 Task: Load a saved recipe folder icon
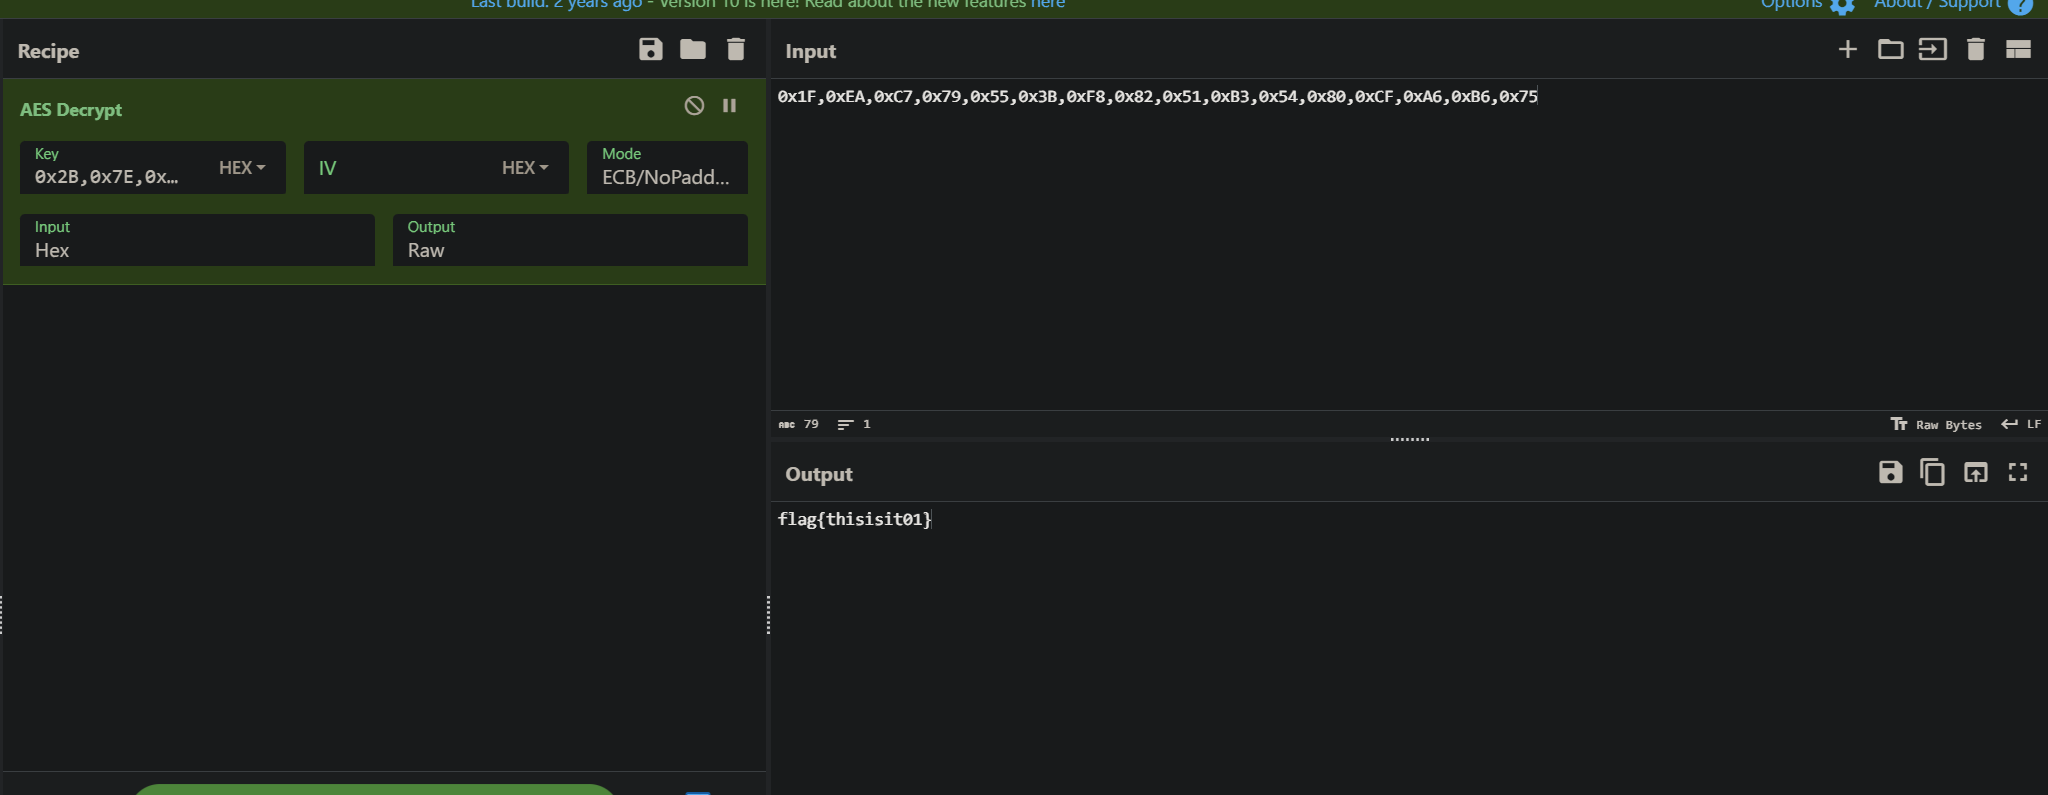pyautogui.click(x=693, y=49)
